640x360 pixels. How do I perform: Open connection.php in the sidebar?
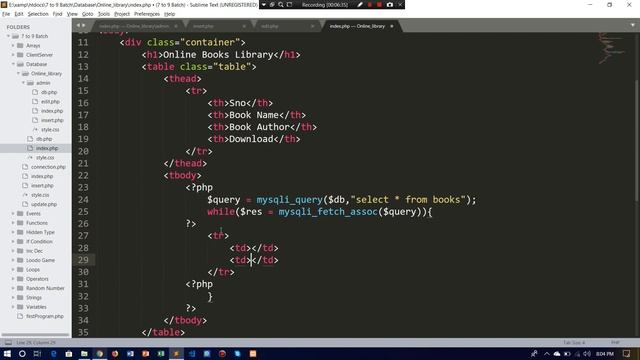coord(48,167)
